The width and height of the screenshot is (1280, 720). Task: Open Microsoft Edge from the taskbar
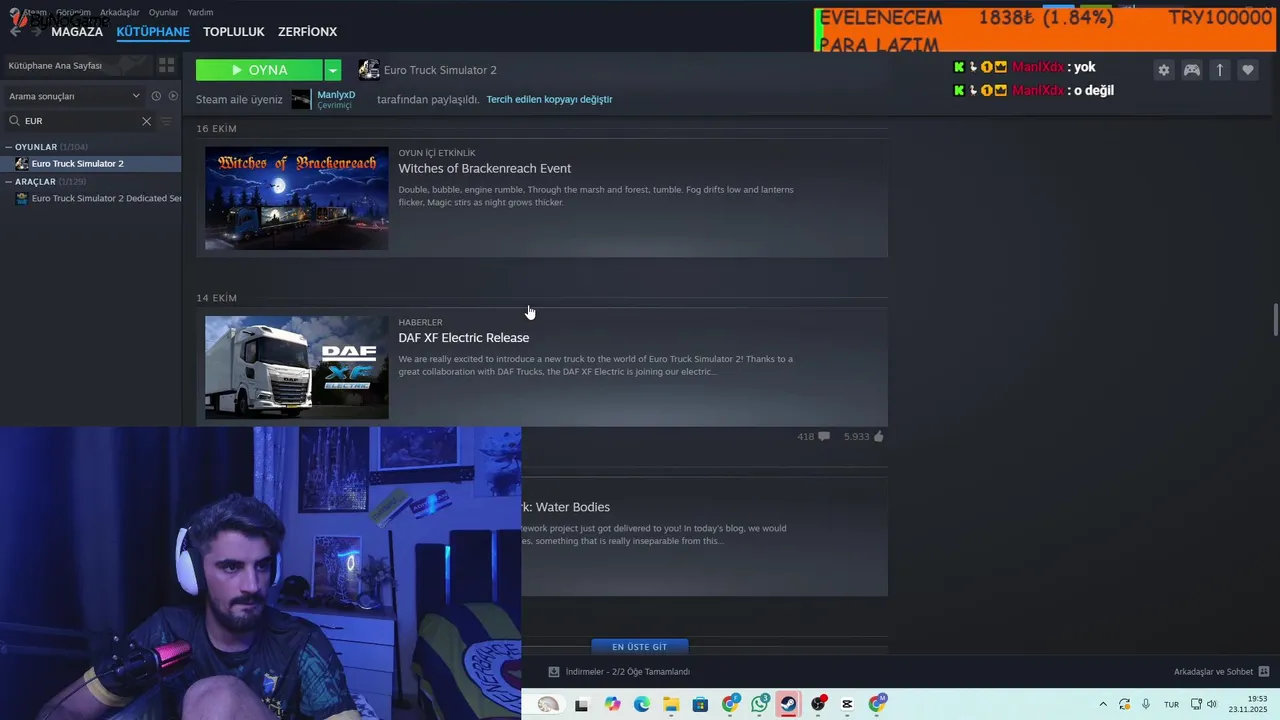pyautogui.click(x=642, y=704)
